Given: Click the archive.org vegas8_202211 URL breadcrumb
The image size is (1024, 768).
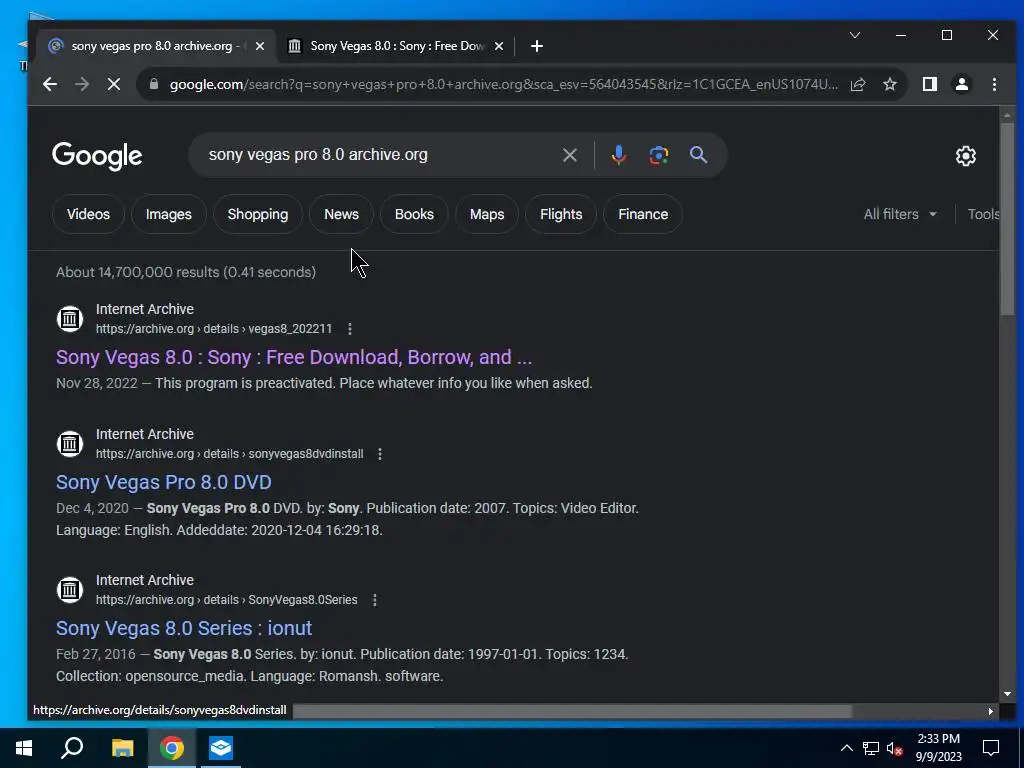Looking at the screenshot, I should [214, 328].
